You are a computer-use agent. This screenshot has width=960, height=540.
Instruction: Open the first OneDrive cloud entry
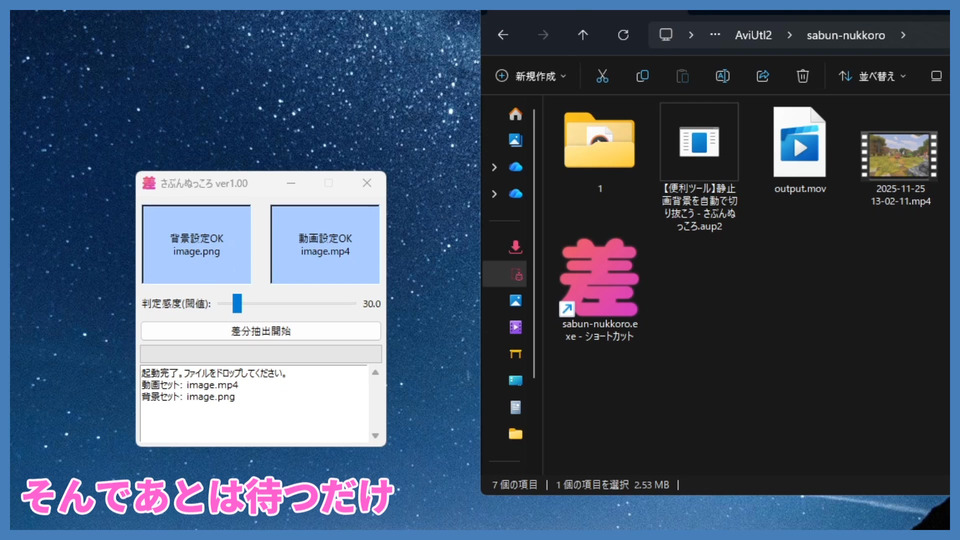(516, 167)
